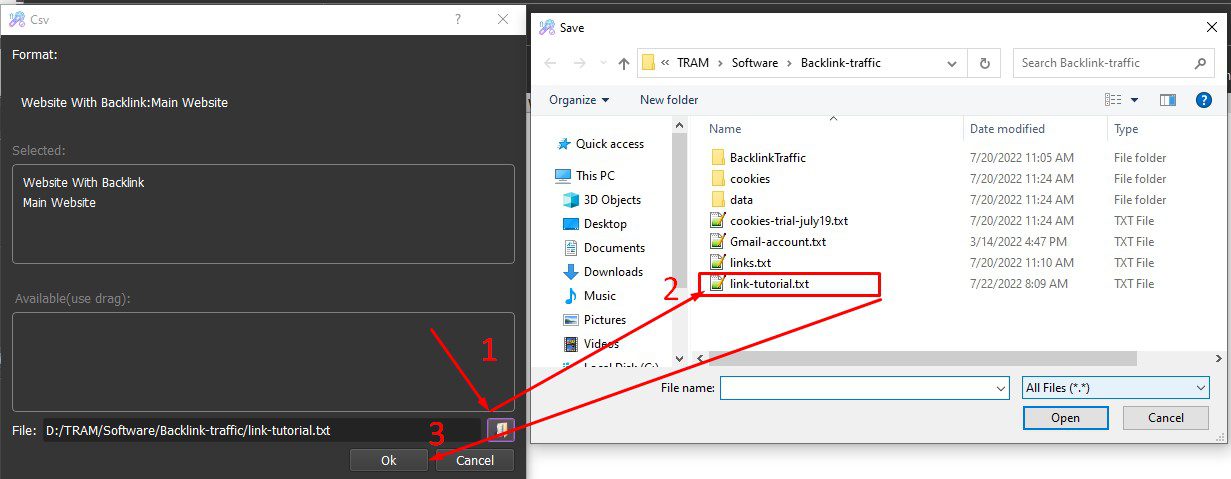Open the view options dropdown arrow
This screenshot has height=479, width=1231.
tap(1135, 100)
